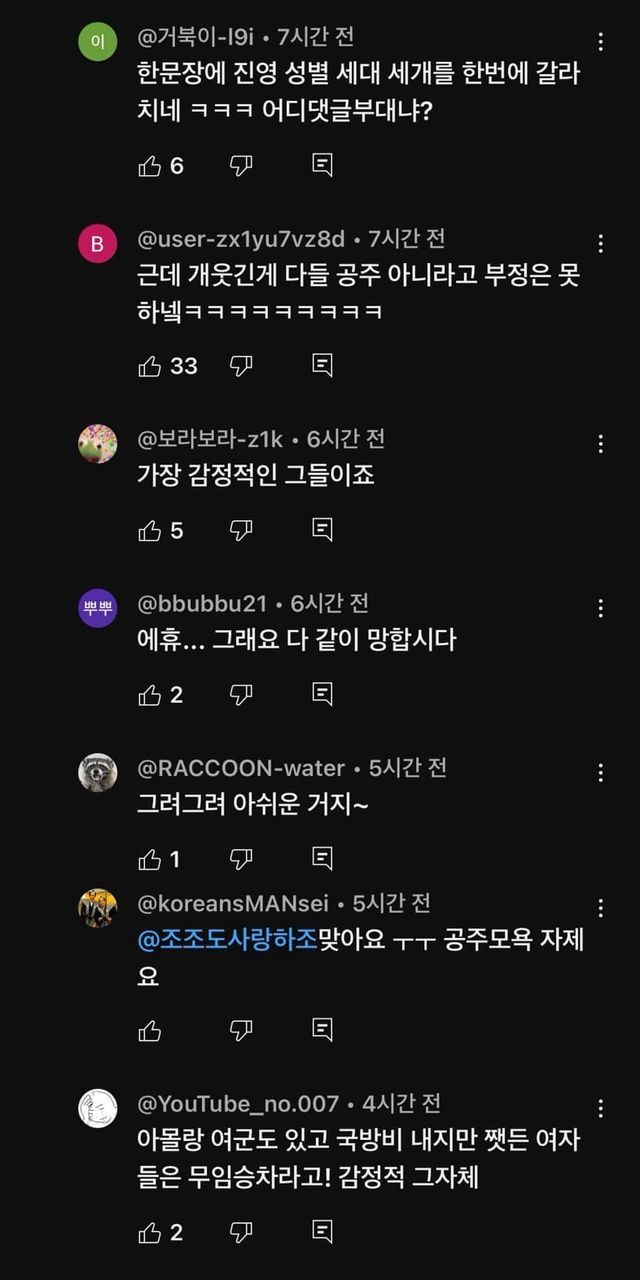Open @RACCOON-water's channel via username
Screen dimensions: 640x1280
click(x=241, y=768)
